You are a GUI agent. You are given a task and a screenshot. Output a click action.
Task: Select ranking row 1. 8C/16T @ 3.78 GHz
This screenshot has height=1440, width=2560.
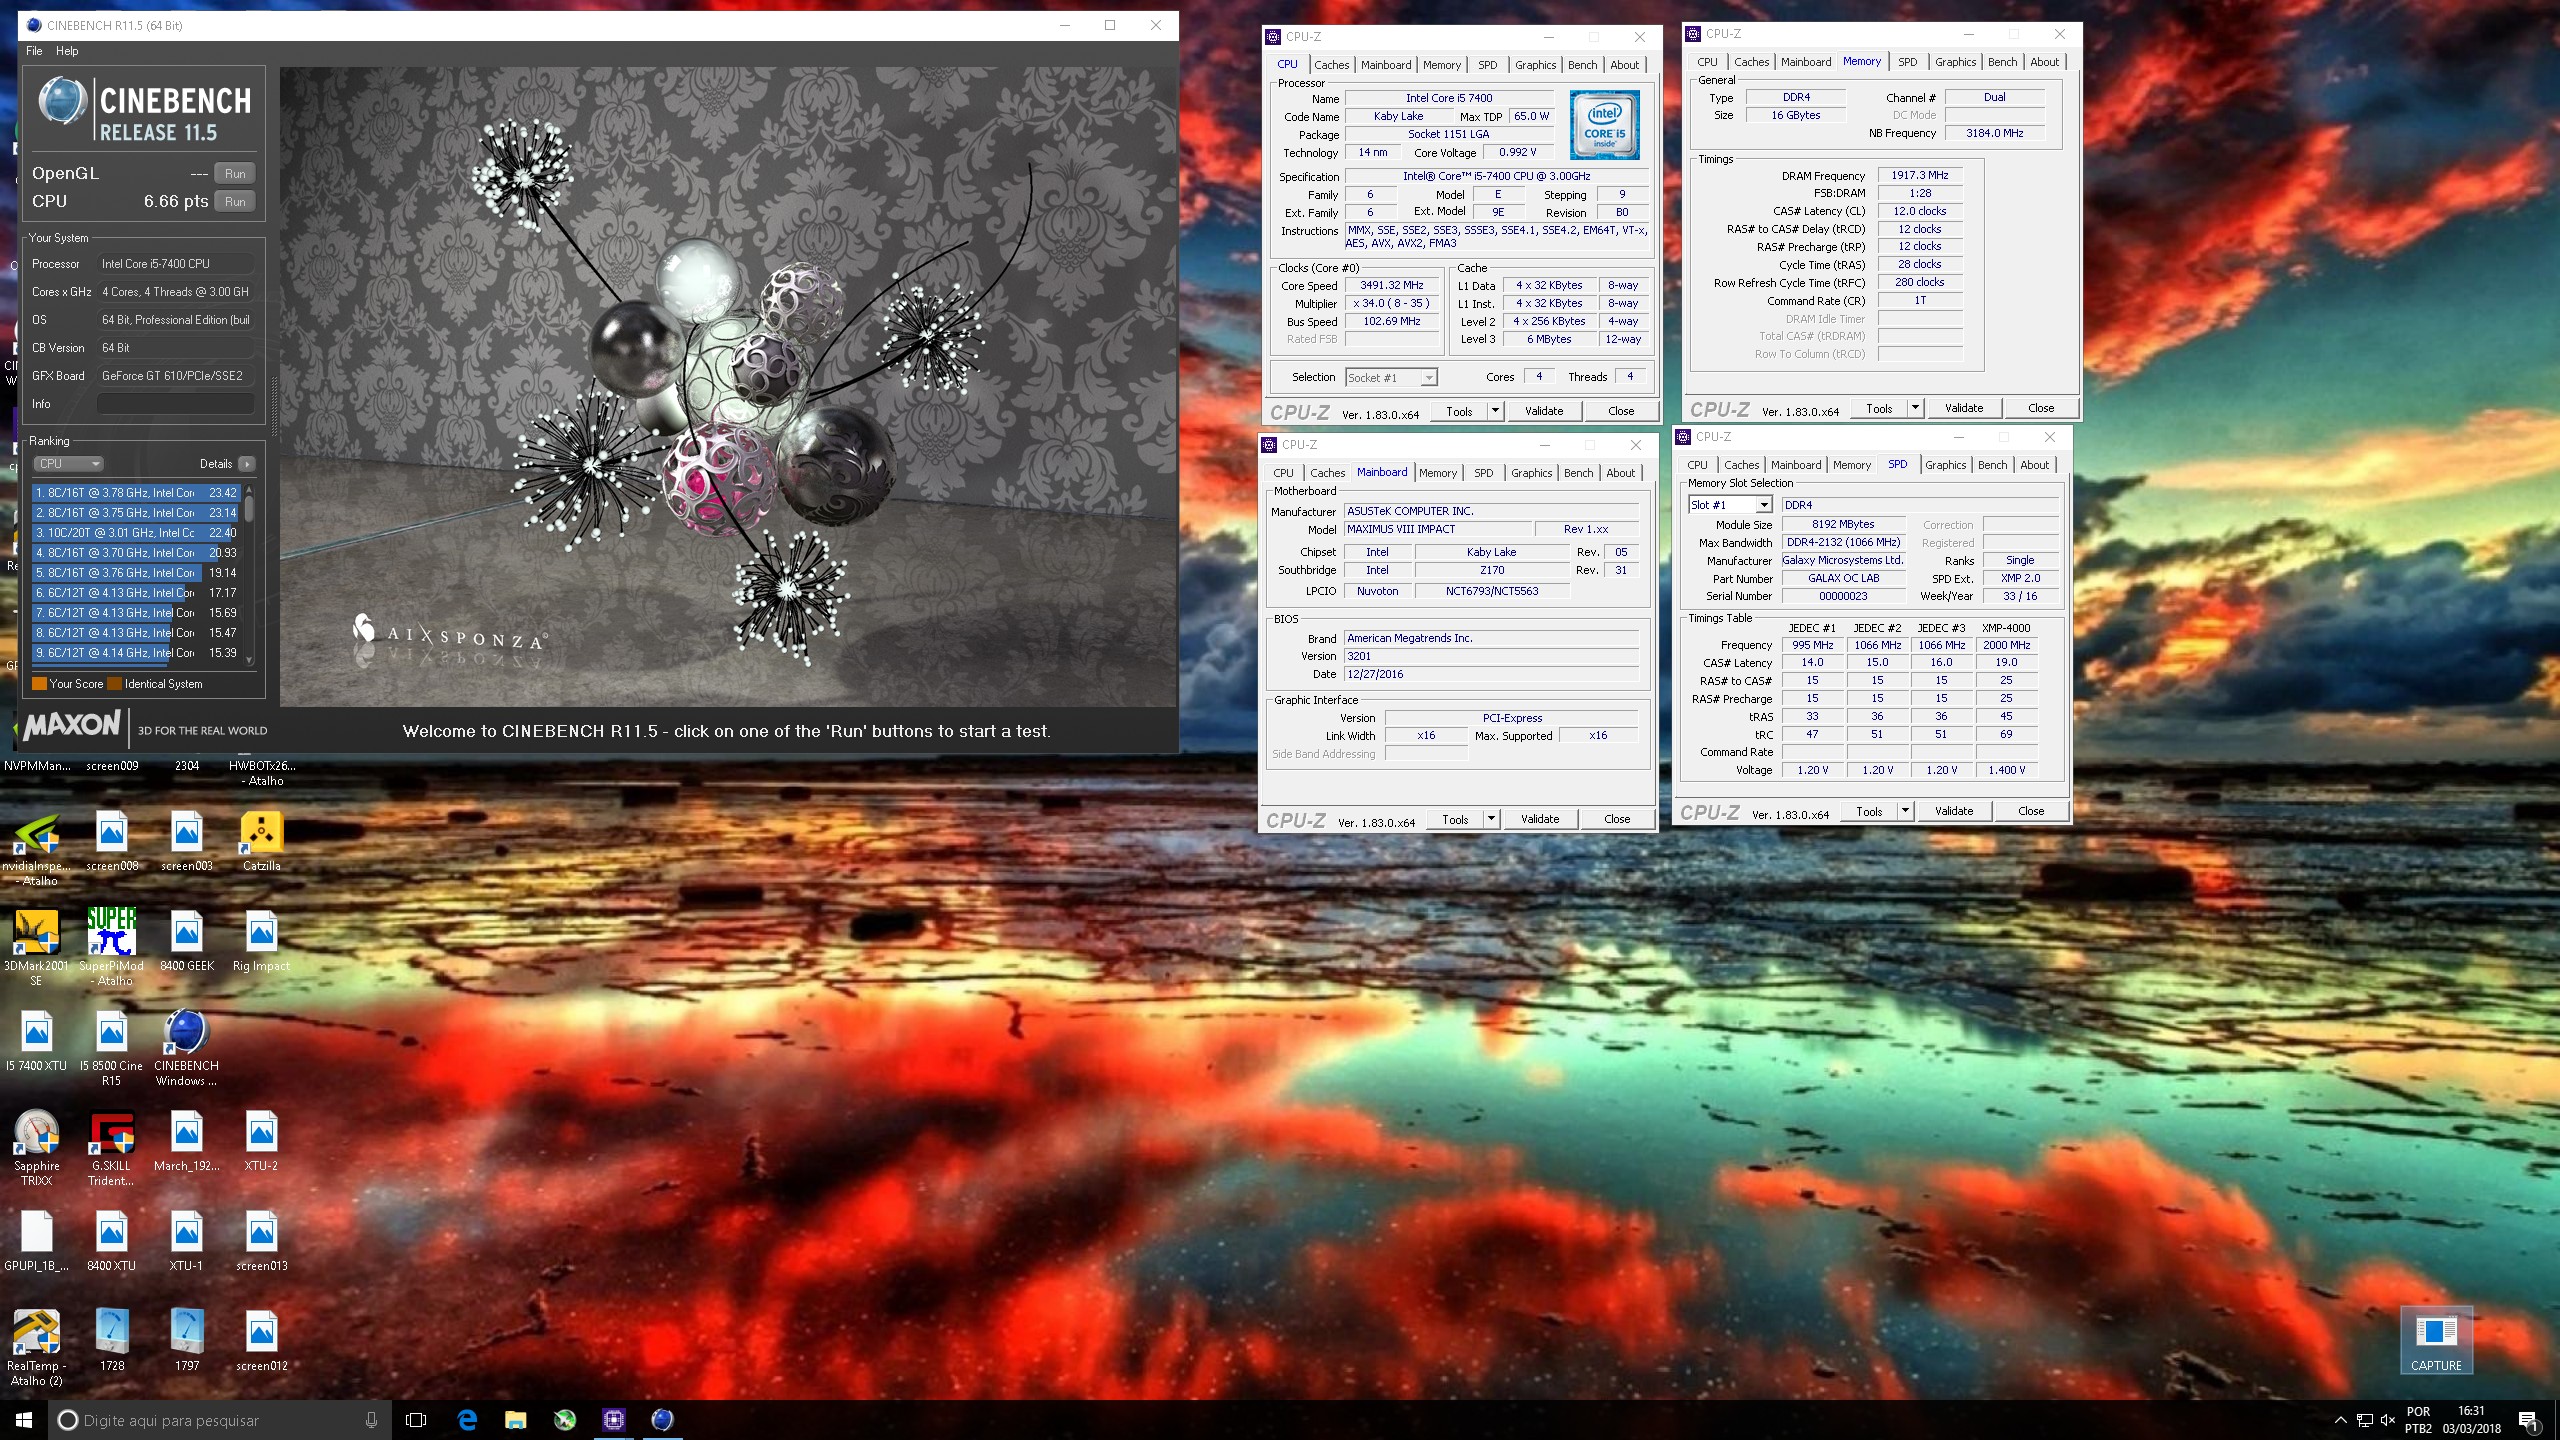[137, 493]
